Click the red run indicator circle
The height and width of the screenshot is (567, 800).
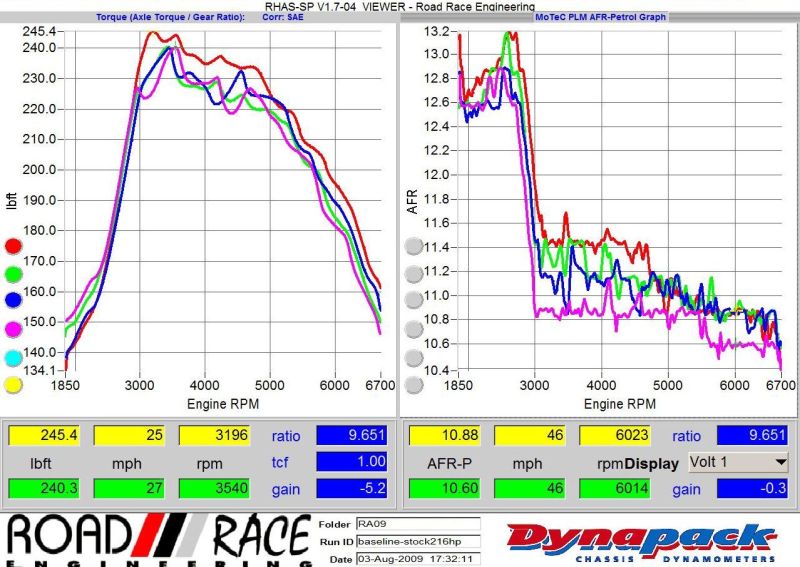[x=13, y=246]
